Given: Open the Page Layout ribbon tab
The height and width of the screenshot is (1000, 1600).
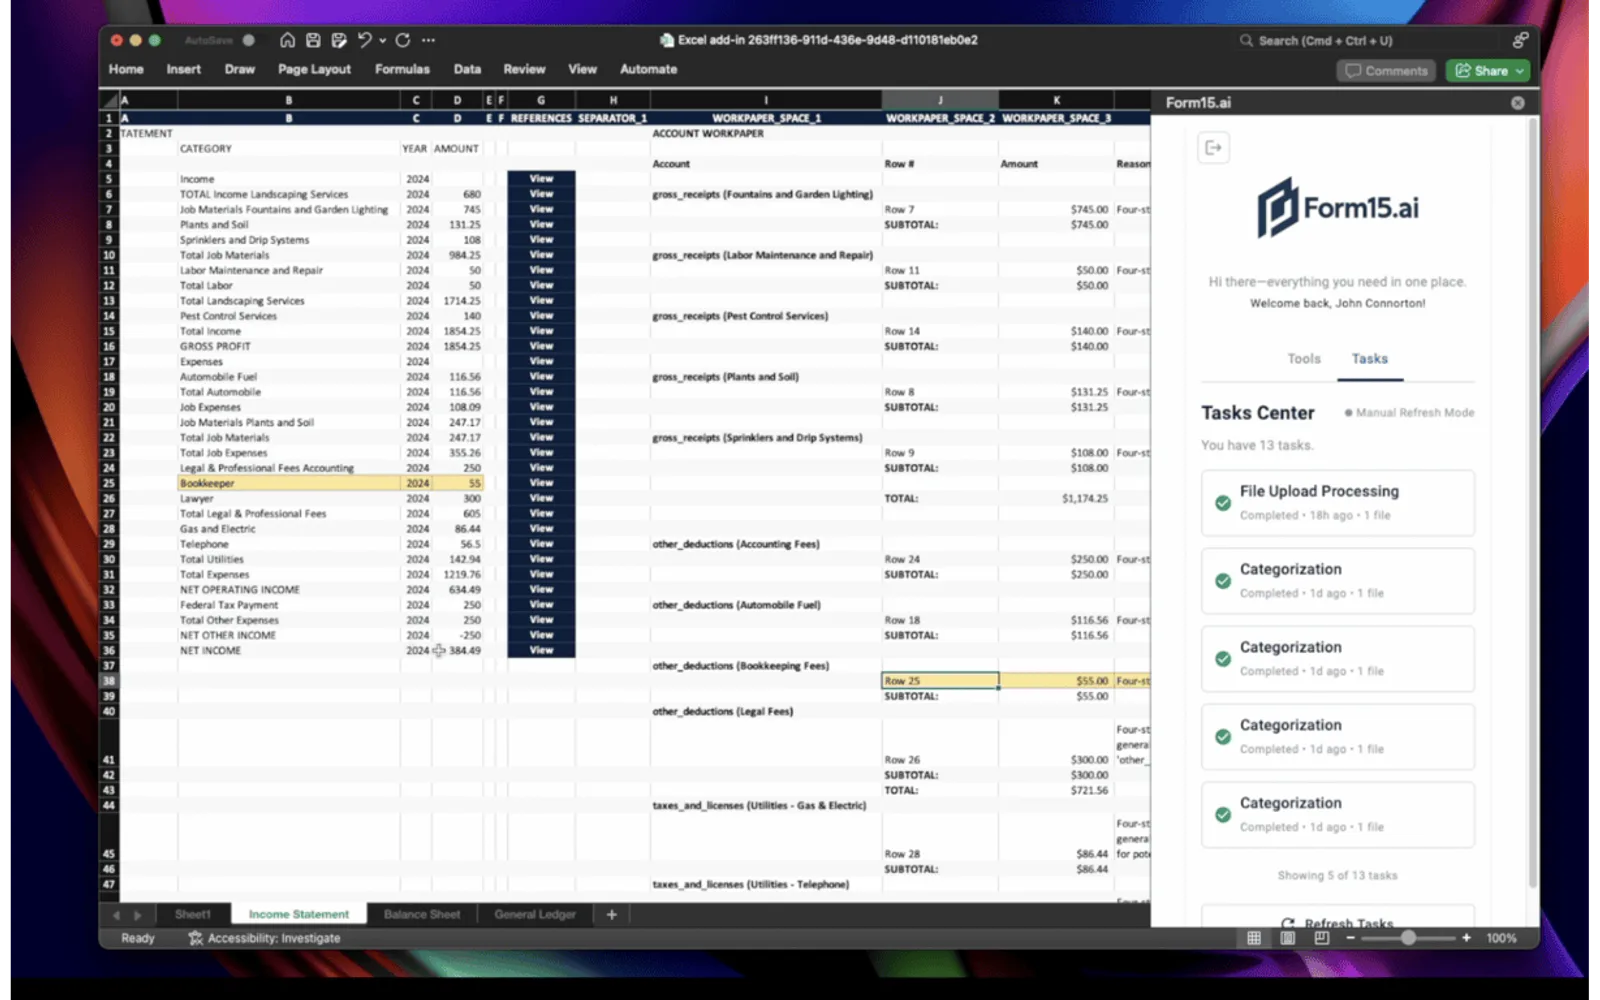Looking at the screenshot, I should pyautogui.click(x=314, y=69).
